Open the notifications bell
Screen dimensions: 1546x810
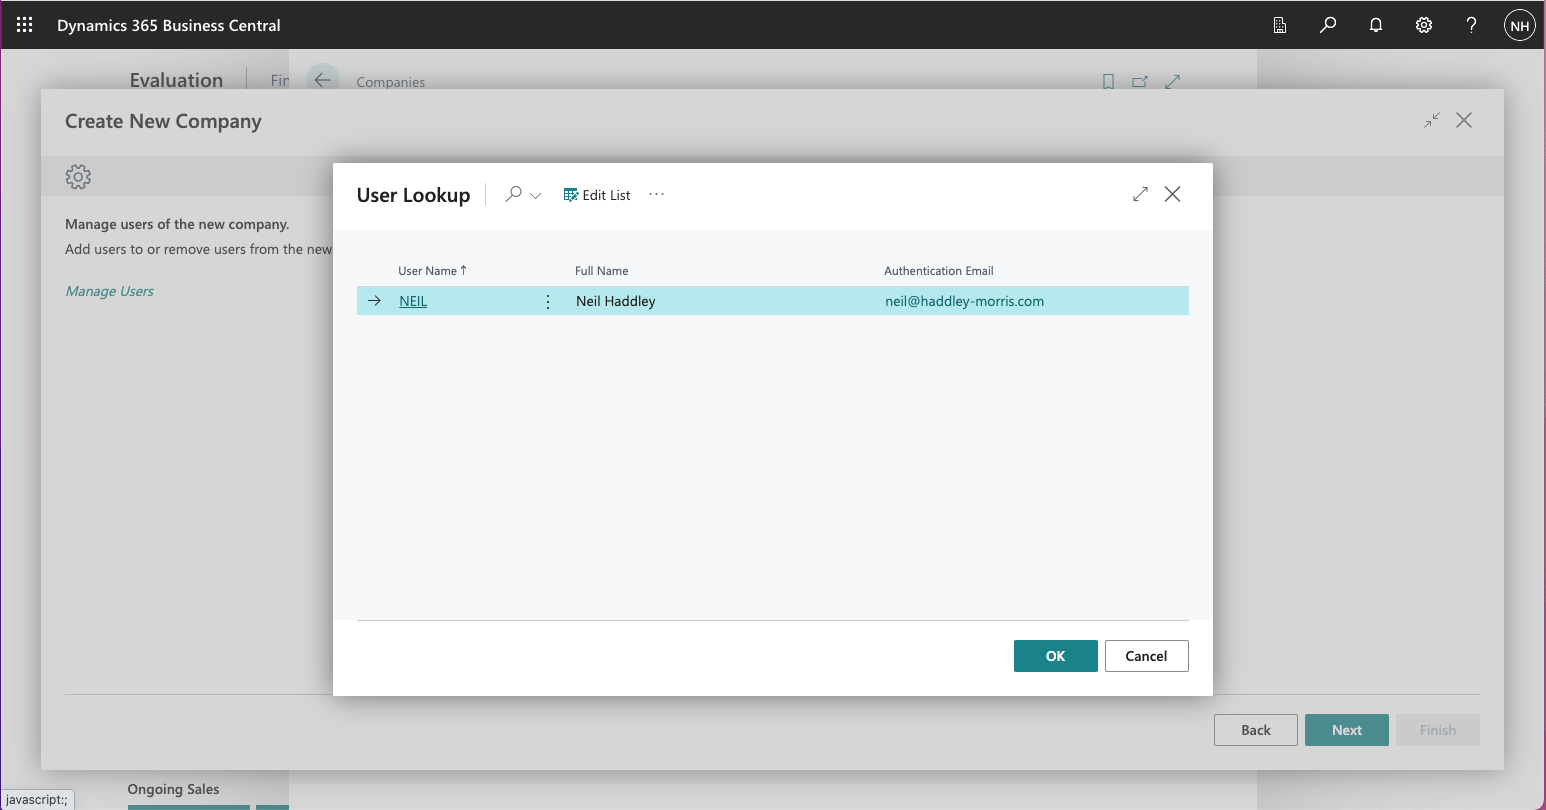[1376, 25]
